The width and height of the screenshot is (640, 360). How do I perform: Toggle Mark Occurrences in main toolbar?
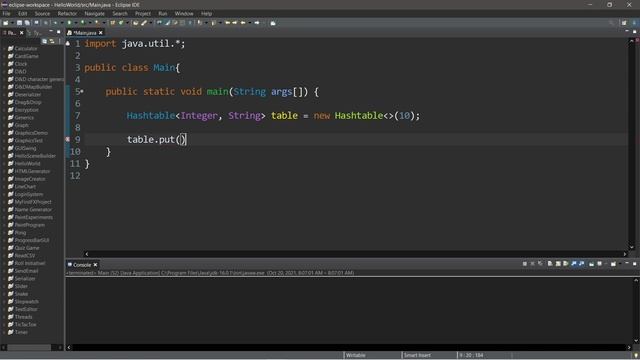[x=167, y=23]
